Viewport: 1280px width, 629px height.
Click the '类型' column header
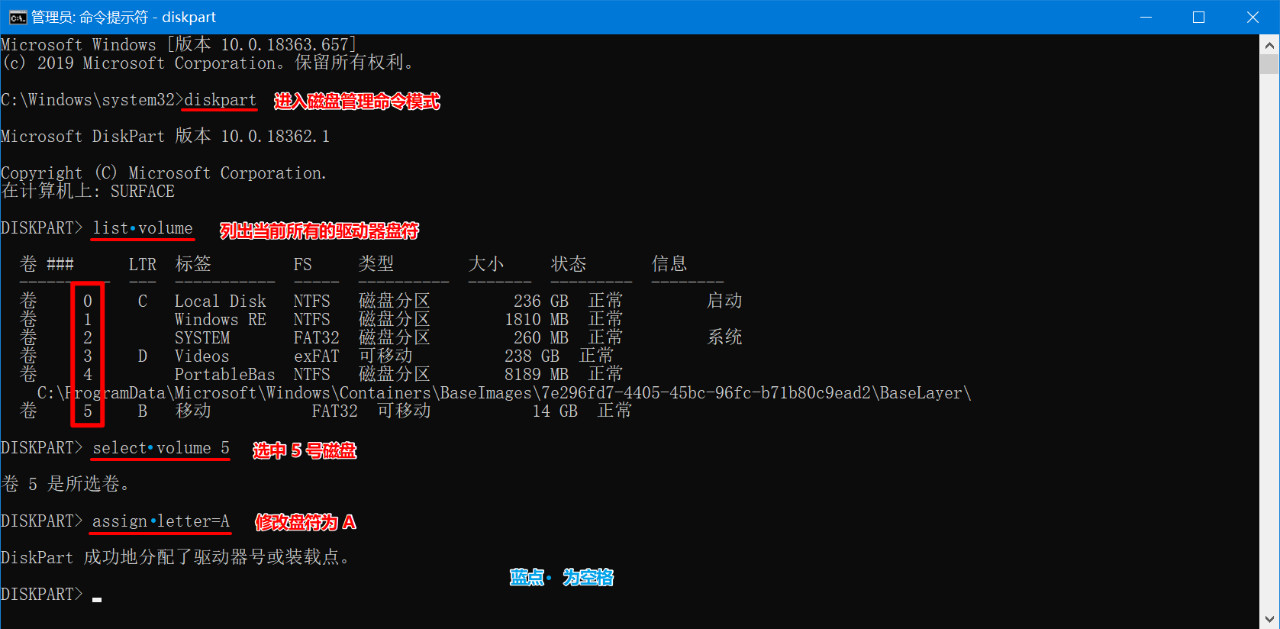tap(376, 265)
